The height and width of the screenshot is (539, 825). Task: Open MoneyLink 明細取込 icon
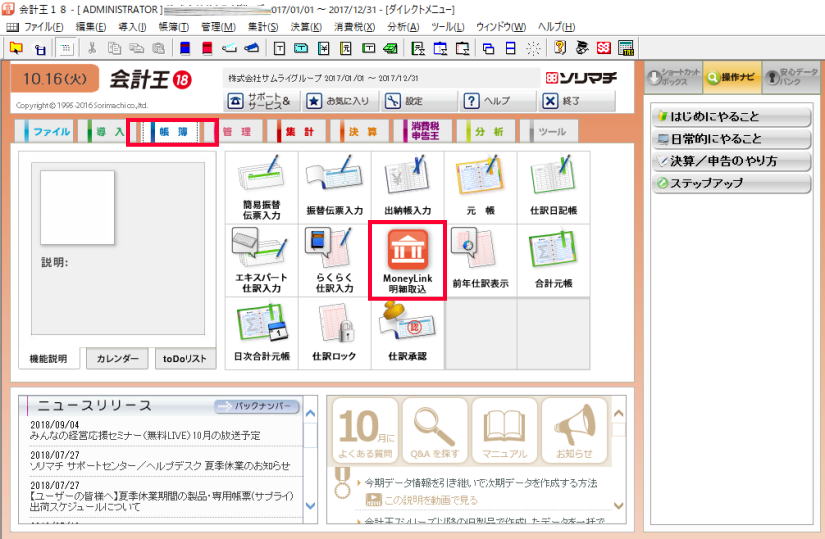pos(407,259)
